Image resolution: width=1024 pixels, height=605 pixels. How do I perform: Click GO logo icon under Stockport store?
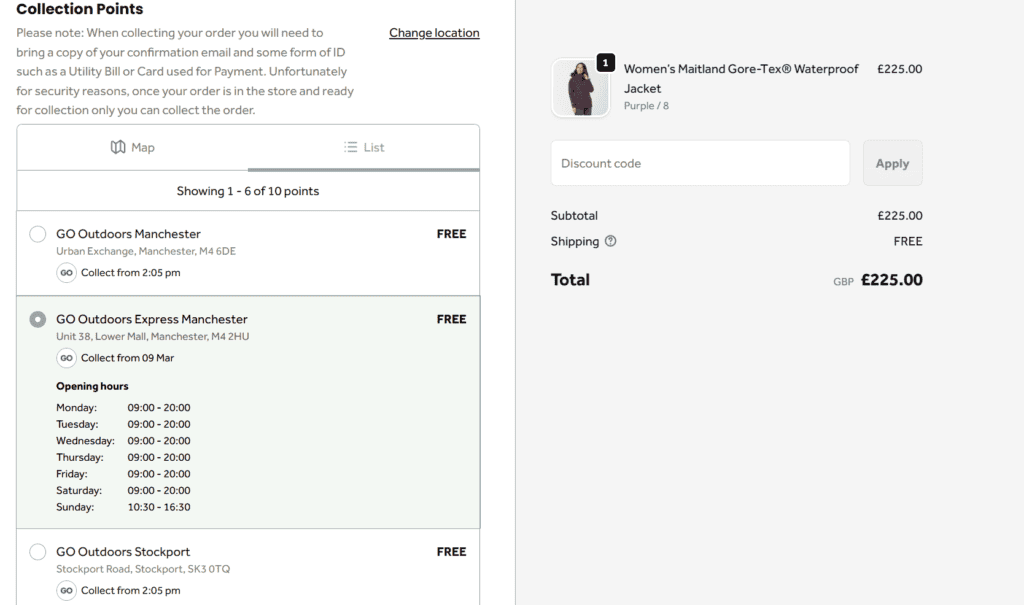pyautogui.click(x=66, y=590)
